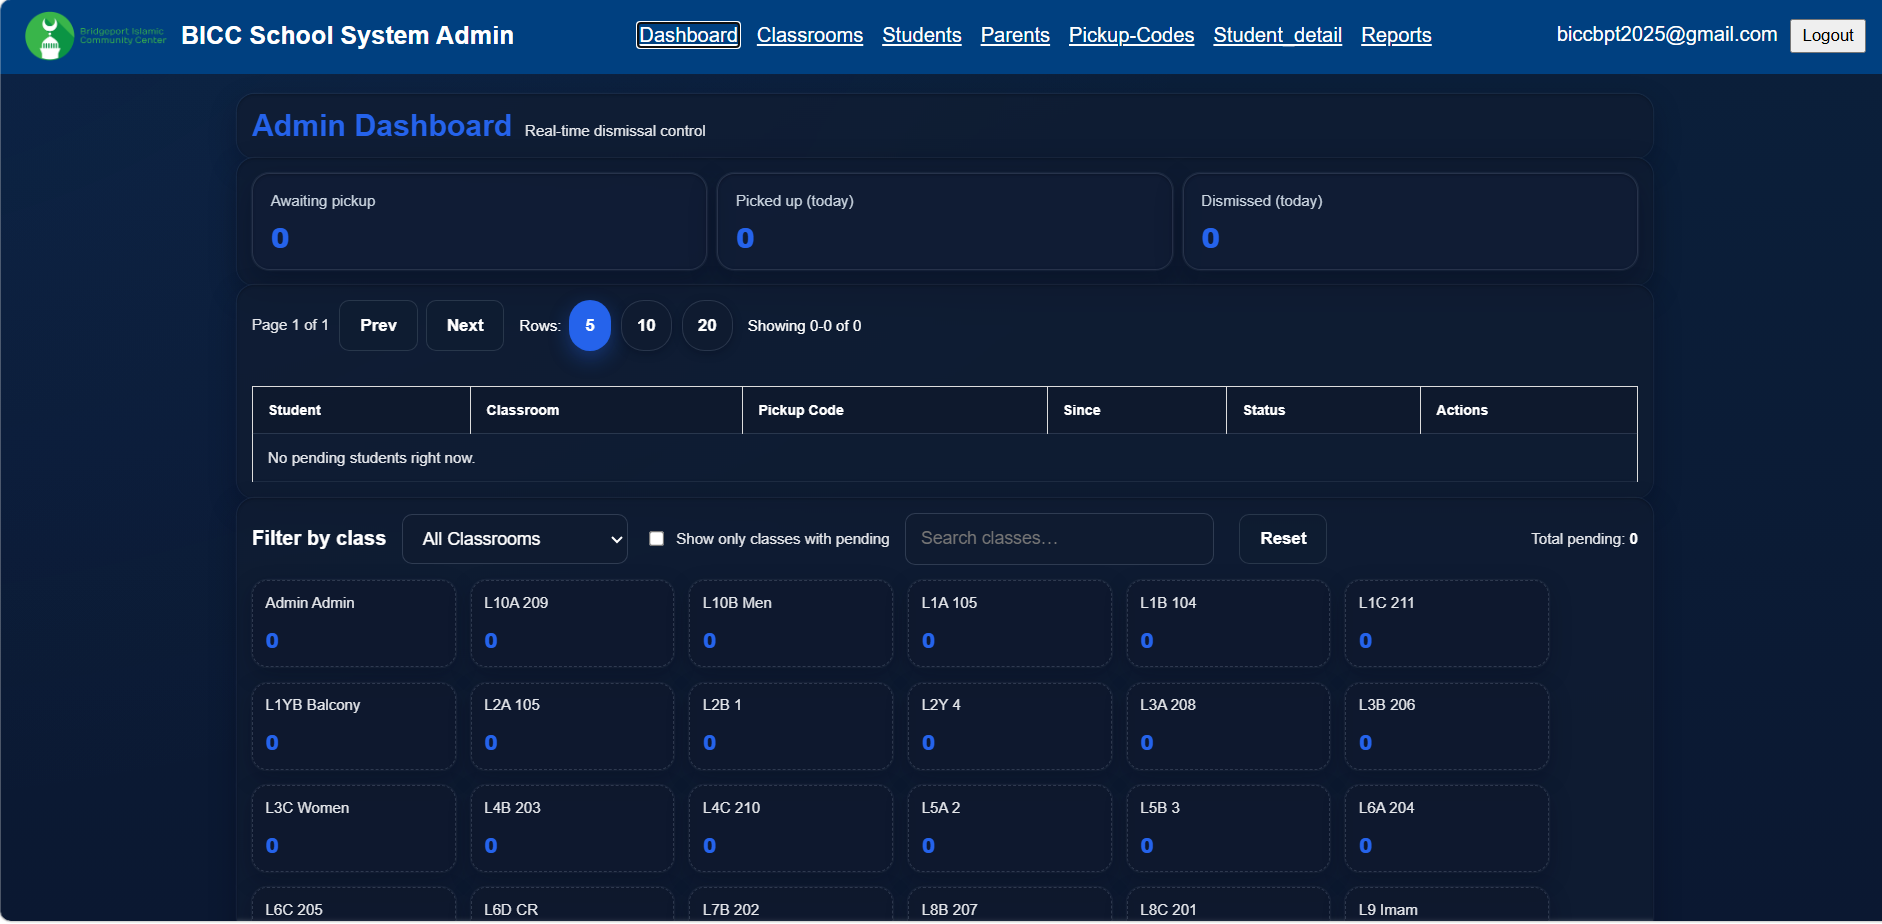This screenshot has height=924, width=1882.
Task: Enable show only classes with pending
Action: click(657, 539)
